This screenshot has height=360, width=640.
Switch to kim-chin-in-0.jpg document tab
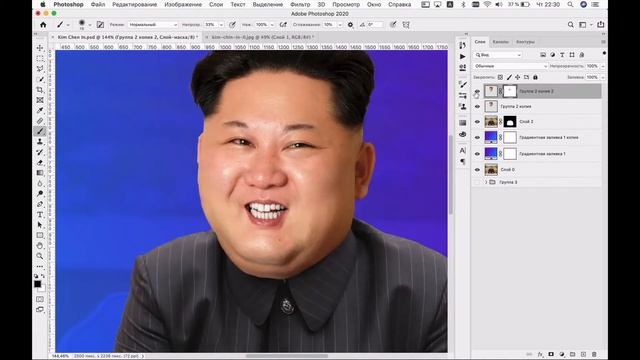(x=262, y=37)
